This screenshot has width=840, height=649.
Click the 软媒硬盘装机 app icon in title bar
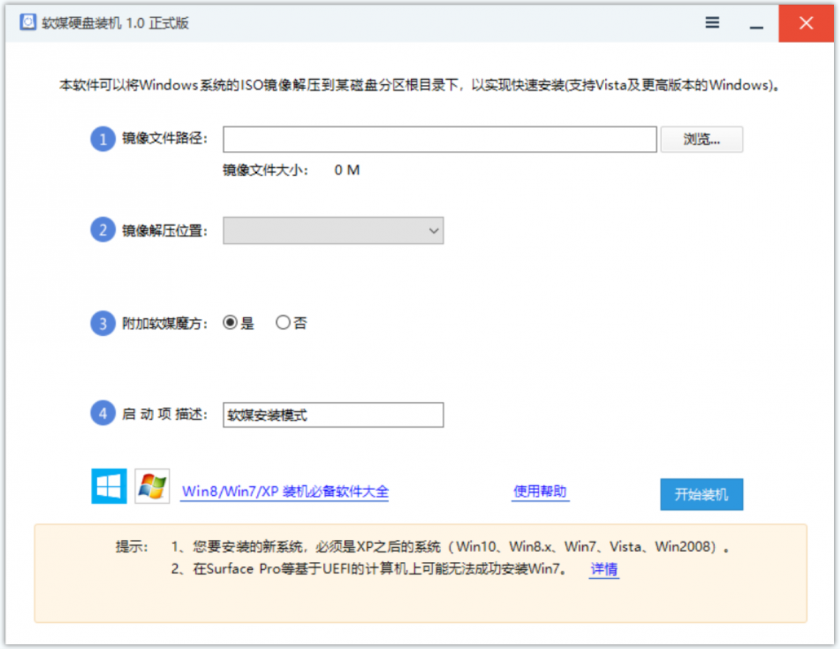tap(28, 22)
